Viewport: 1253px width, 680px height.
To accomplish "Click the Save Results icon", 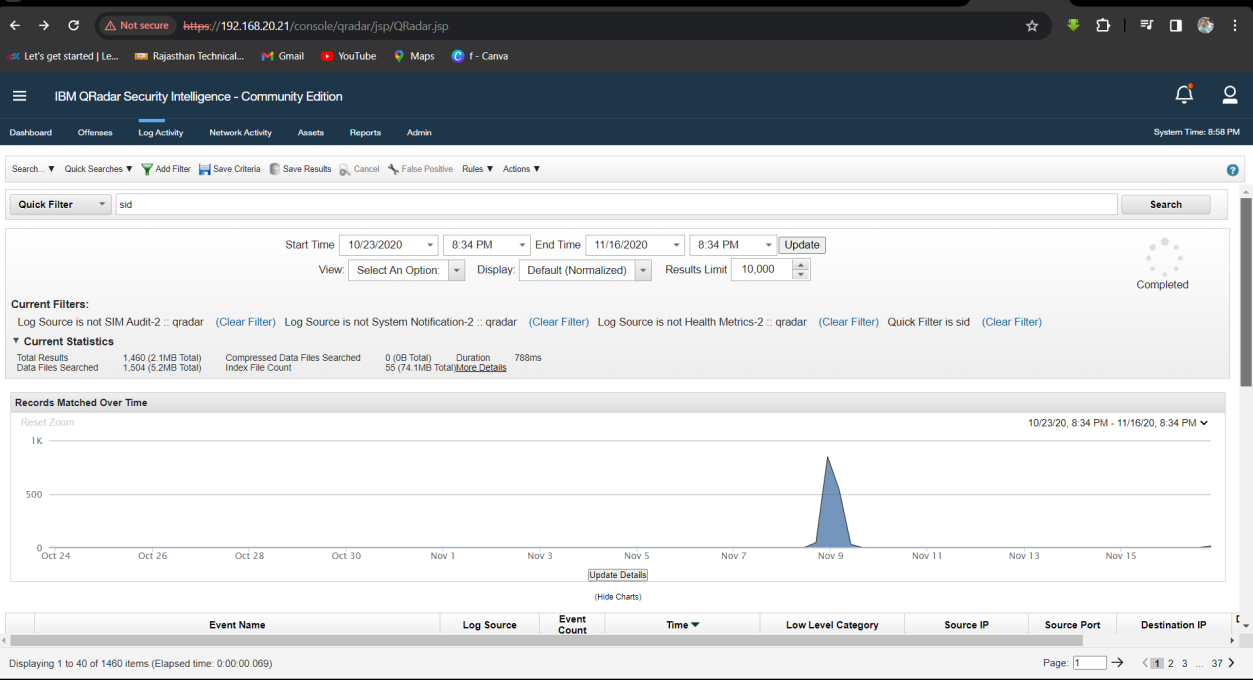I will [275, 169].
